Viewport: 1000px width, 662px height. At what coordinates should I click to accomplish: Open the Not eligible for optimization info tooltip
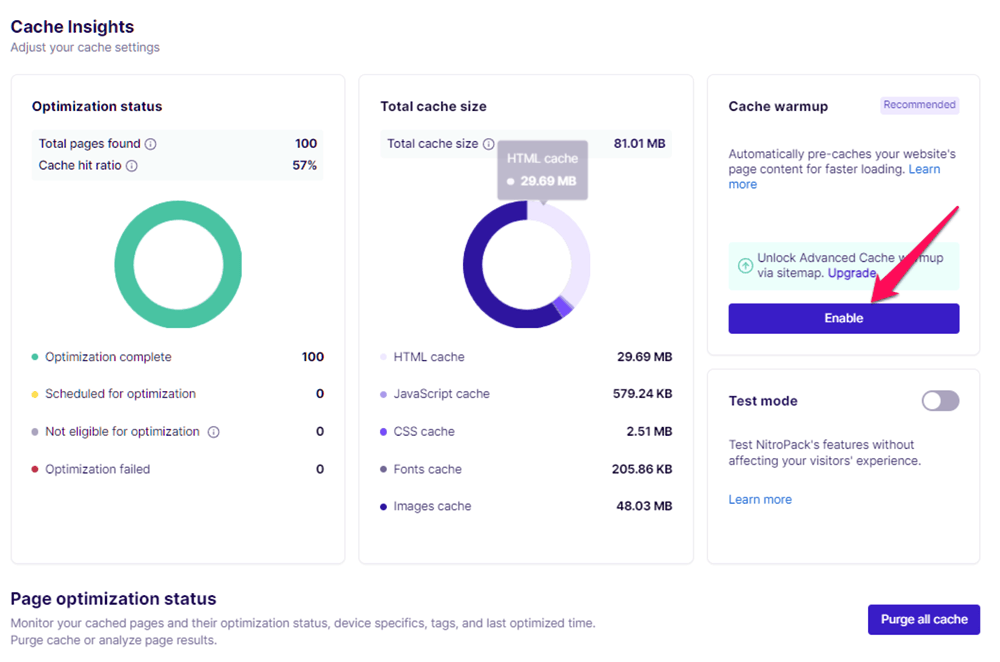[x=214, y=430]
